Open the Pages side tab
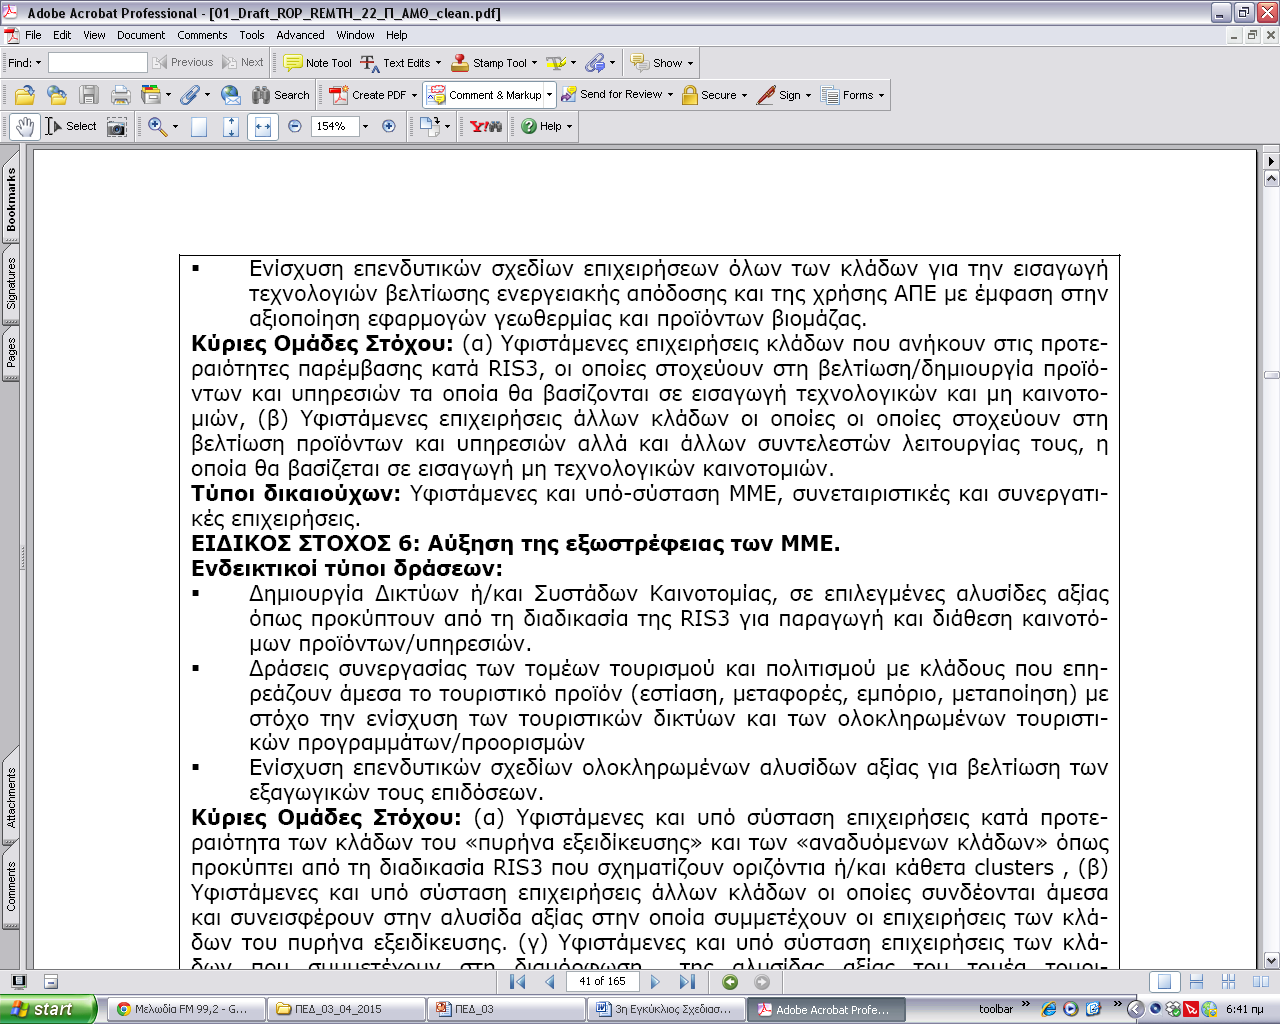1280x1024 pixels. point(11,353)
